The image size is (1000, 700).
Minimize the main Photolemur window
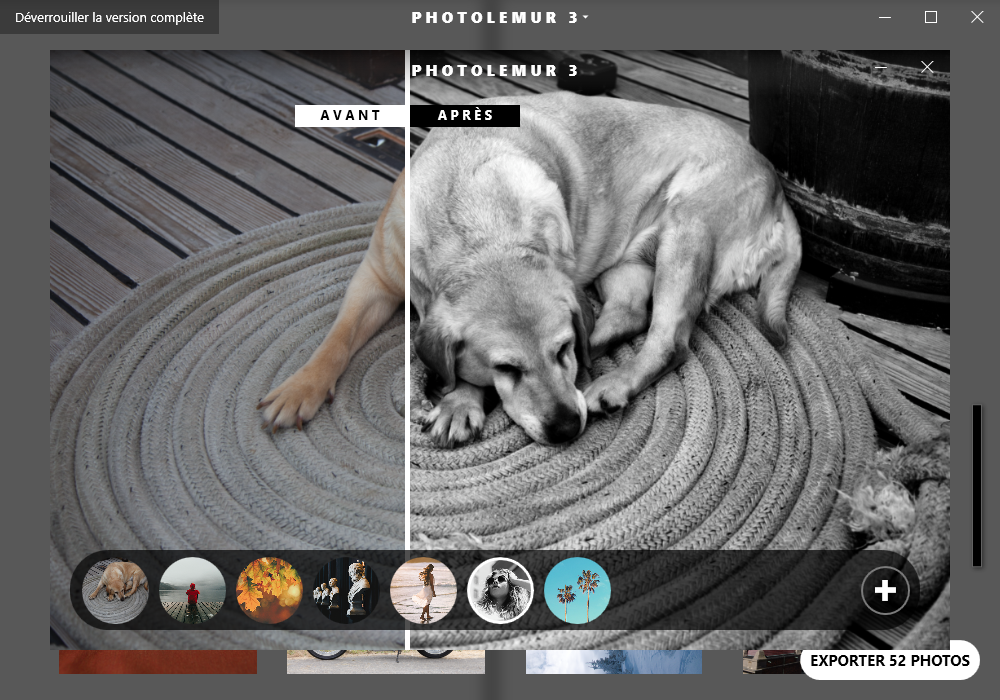[x=885, y=17]
